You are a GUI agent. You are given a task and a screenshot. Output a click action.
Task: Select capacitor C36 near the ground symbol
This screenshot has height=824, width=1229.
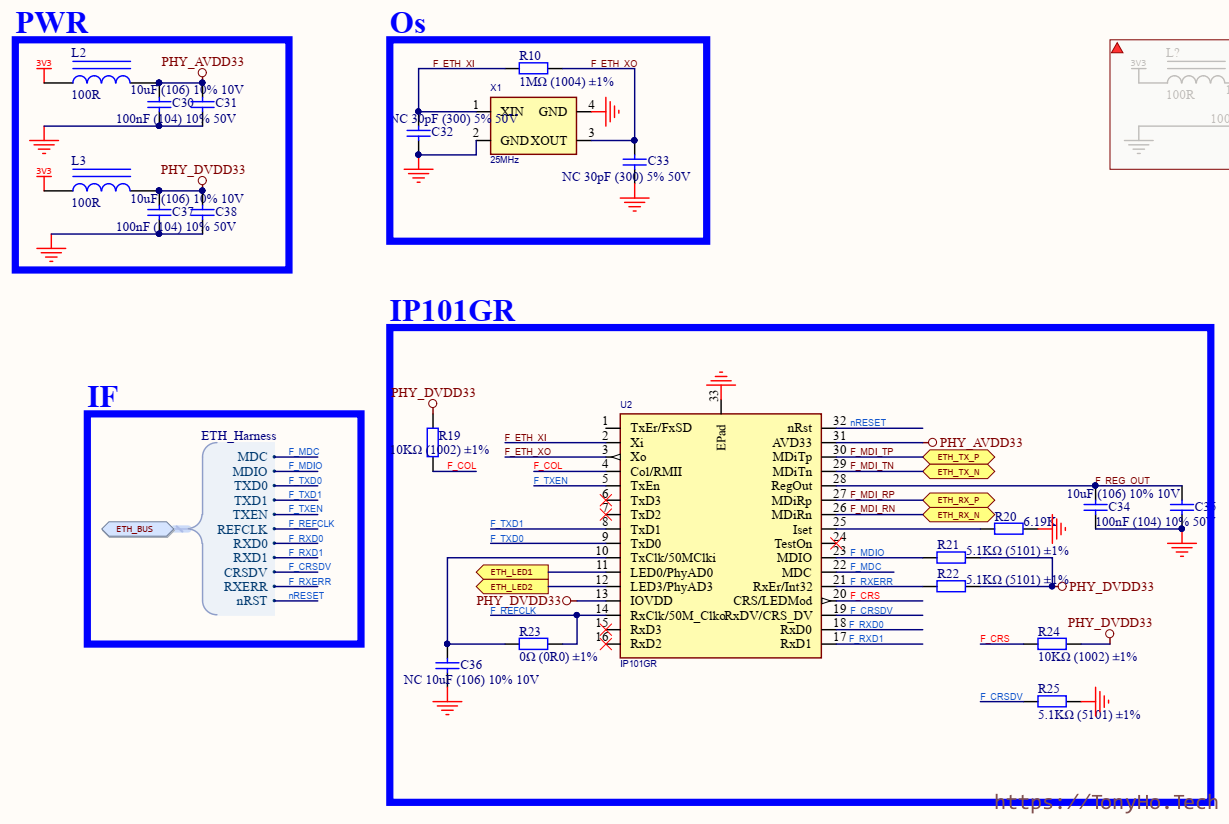447,664
